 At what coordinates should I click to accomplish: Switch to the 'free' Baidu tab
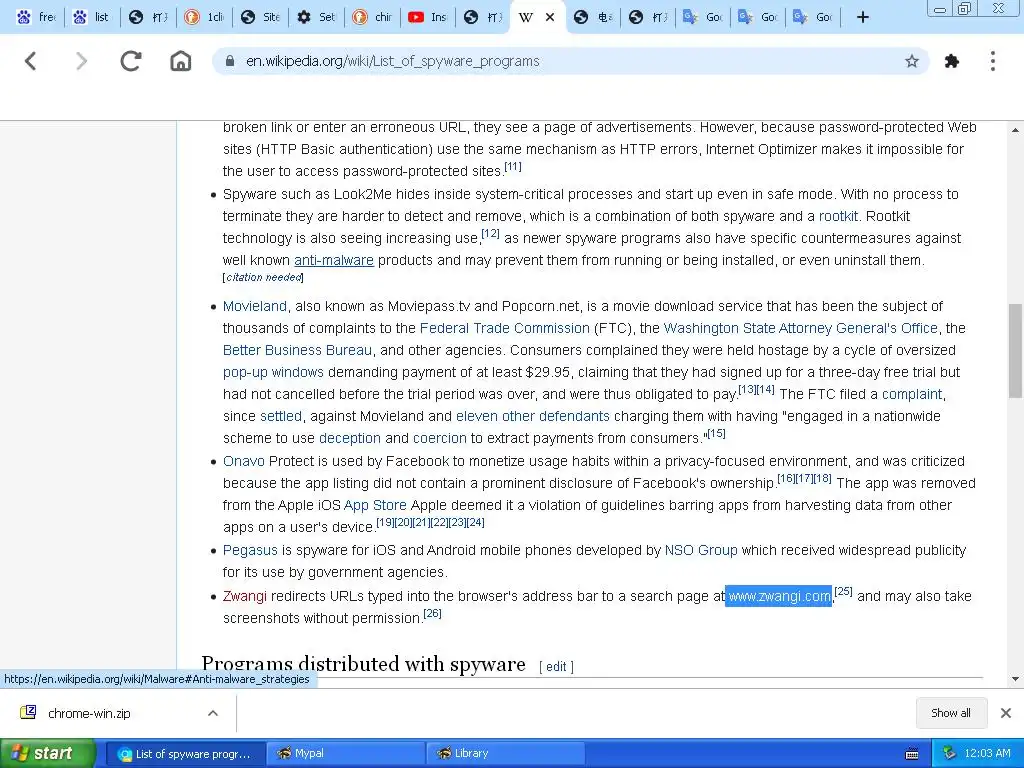(x=37, y=17)
